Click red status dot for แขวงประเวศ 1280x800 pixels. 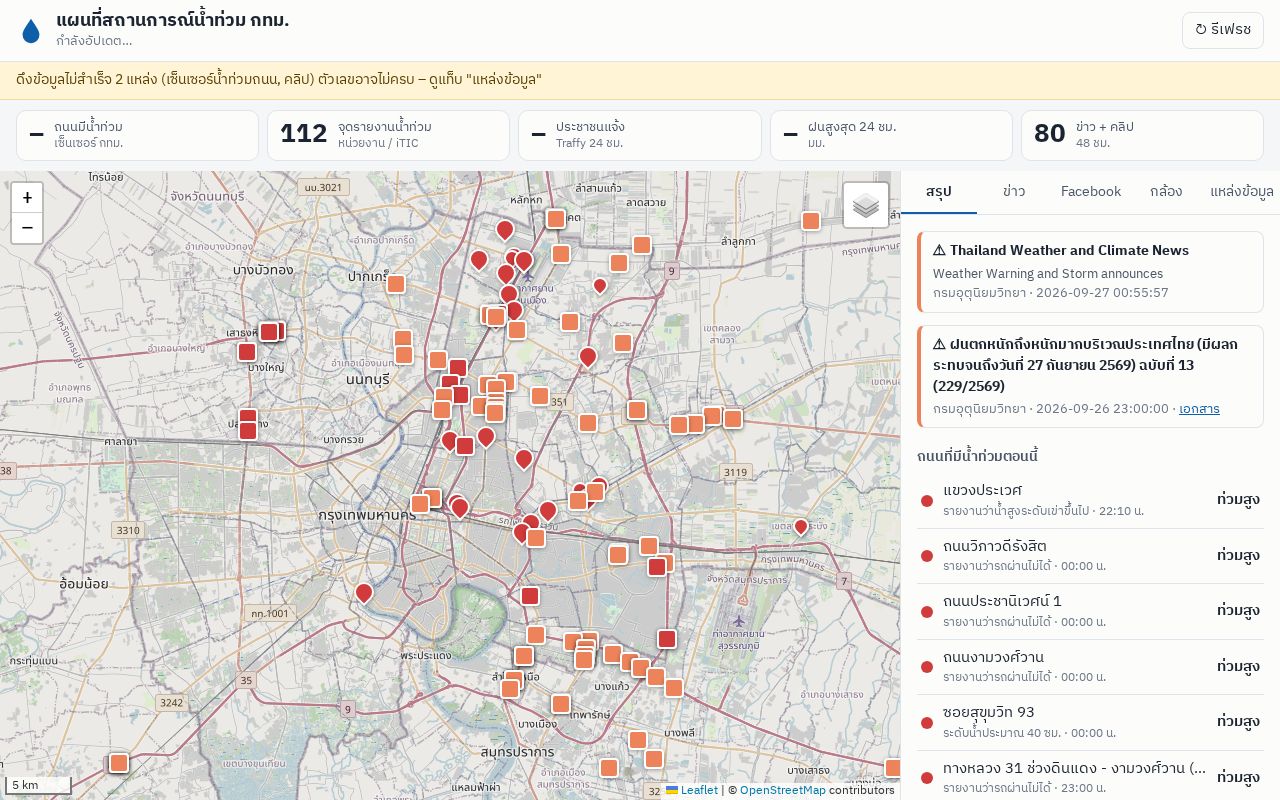point(927,501)
